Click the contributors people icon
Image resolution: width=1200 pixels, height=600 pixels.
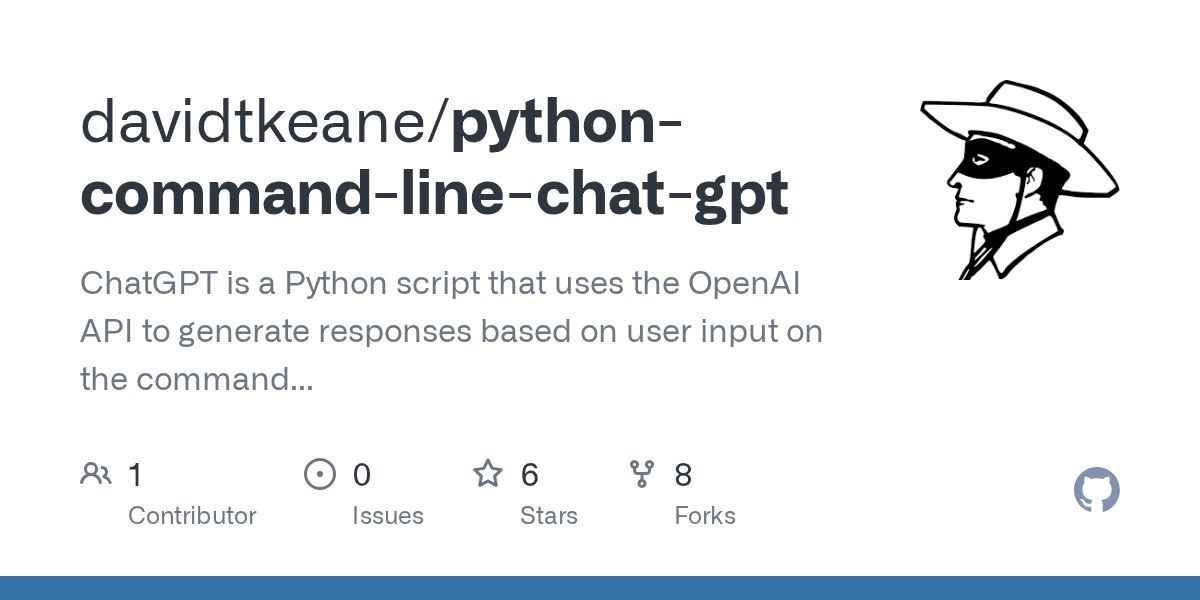95,474
